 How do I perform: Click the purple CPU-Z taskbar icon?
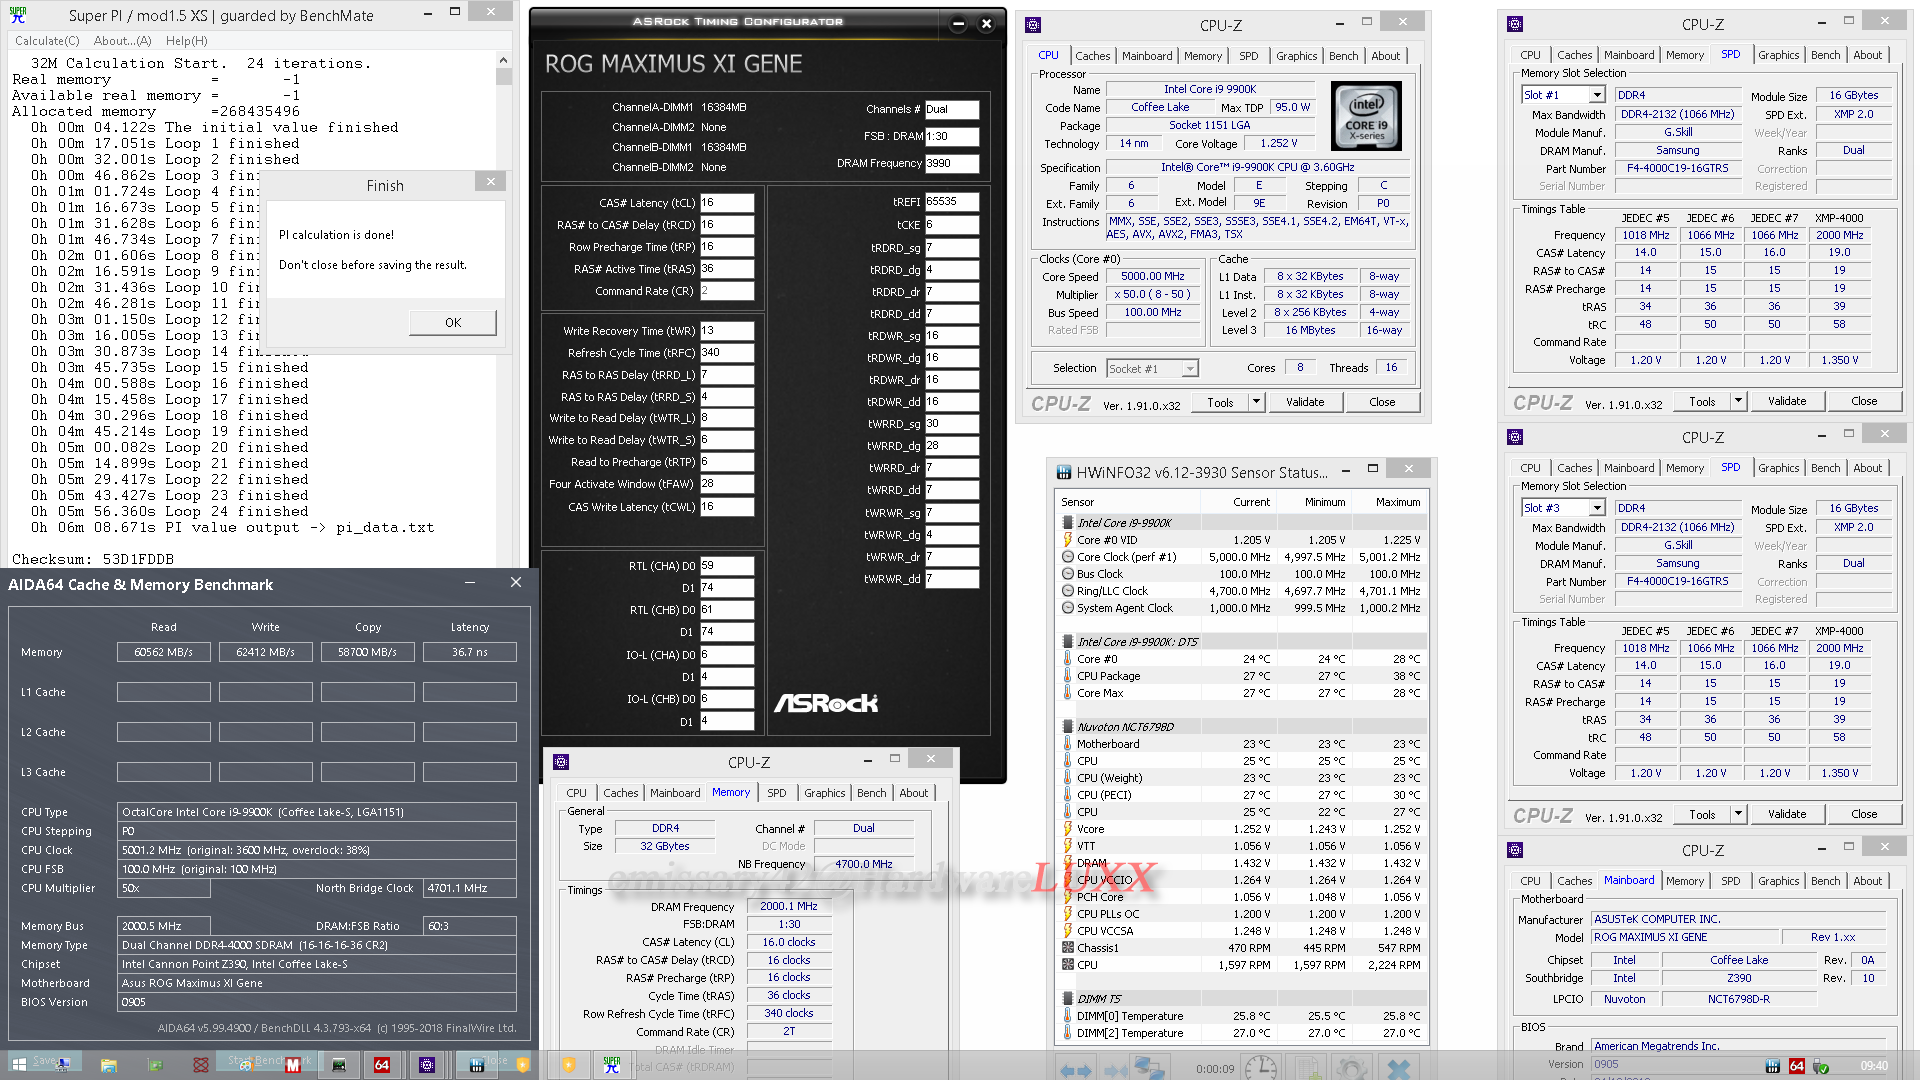tap(427, 1065)
